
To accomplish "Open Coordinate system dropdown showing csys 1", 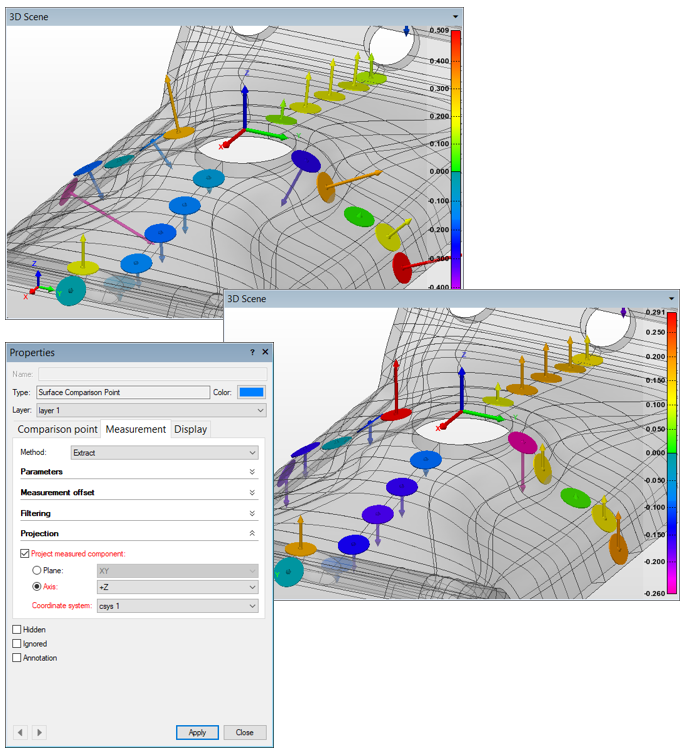I will 178,606.
